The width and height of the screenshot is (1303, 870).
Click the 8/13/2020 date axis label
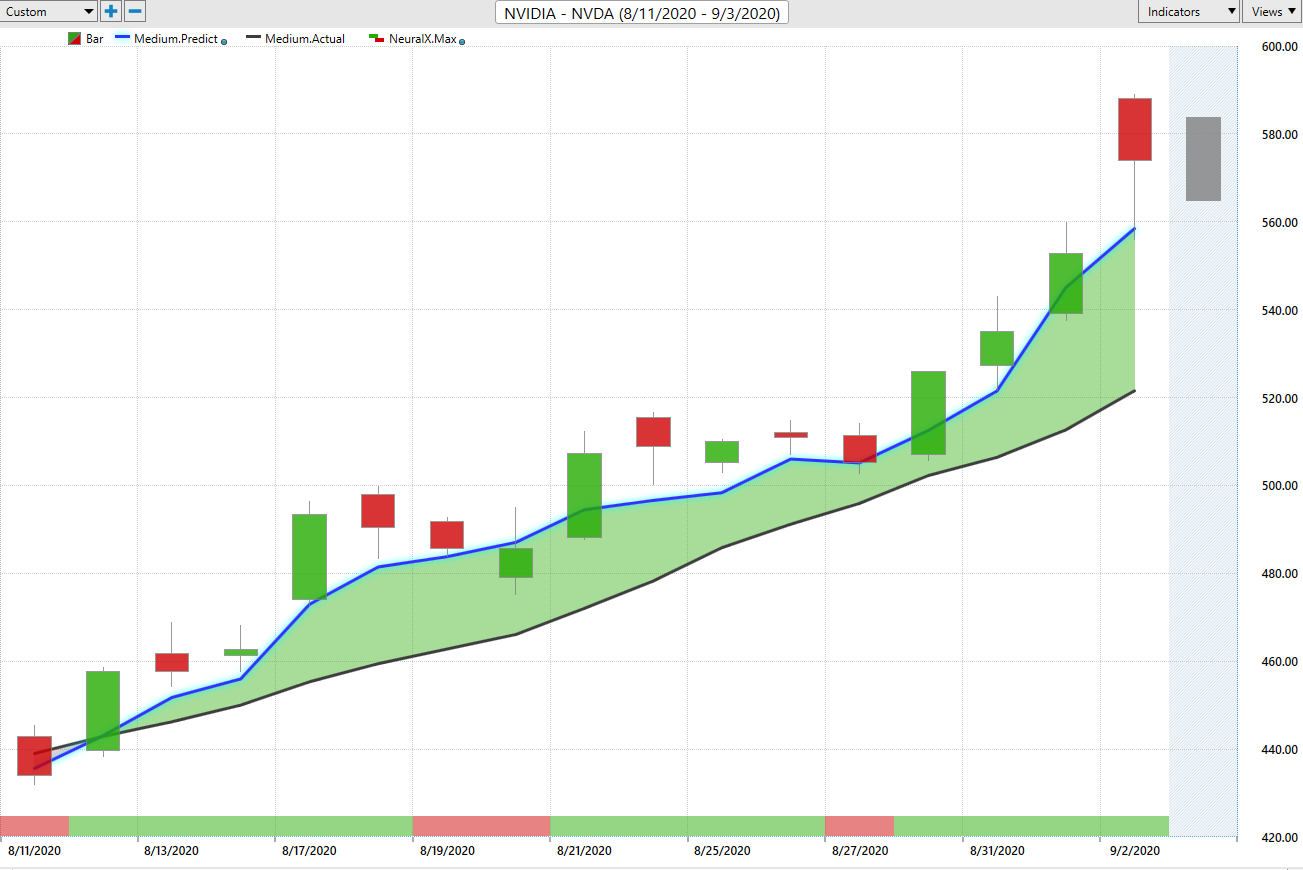[172, 851]
